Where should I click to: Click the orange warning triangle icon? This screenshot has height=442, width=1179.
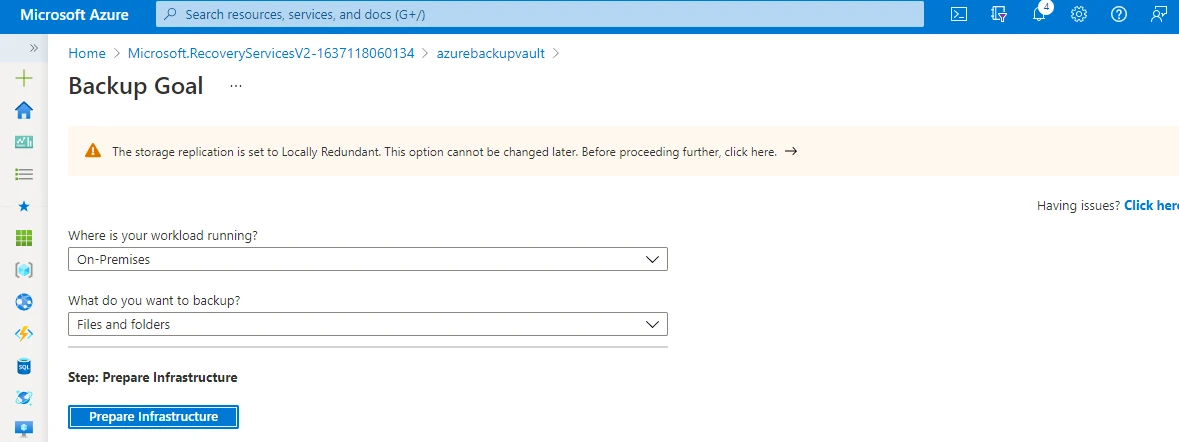[92, 151]
